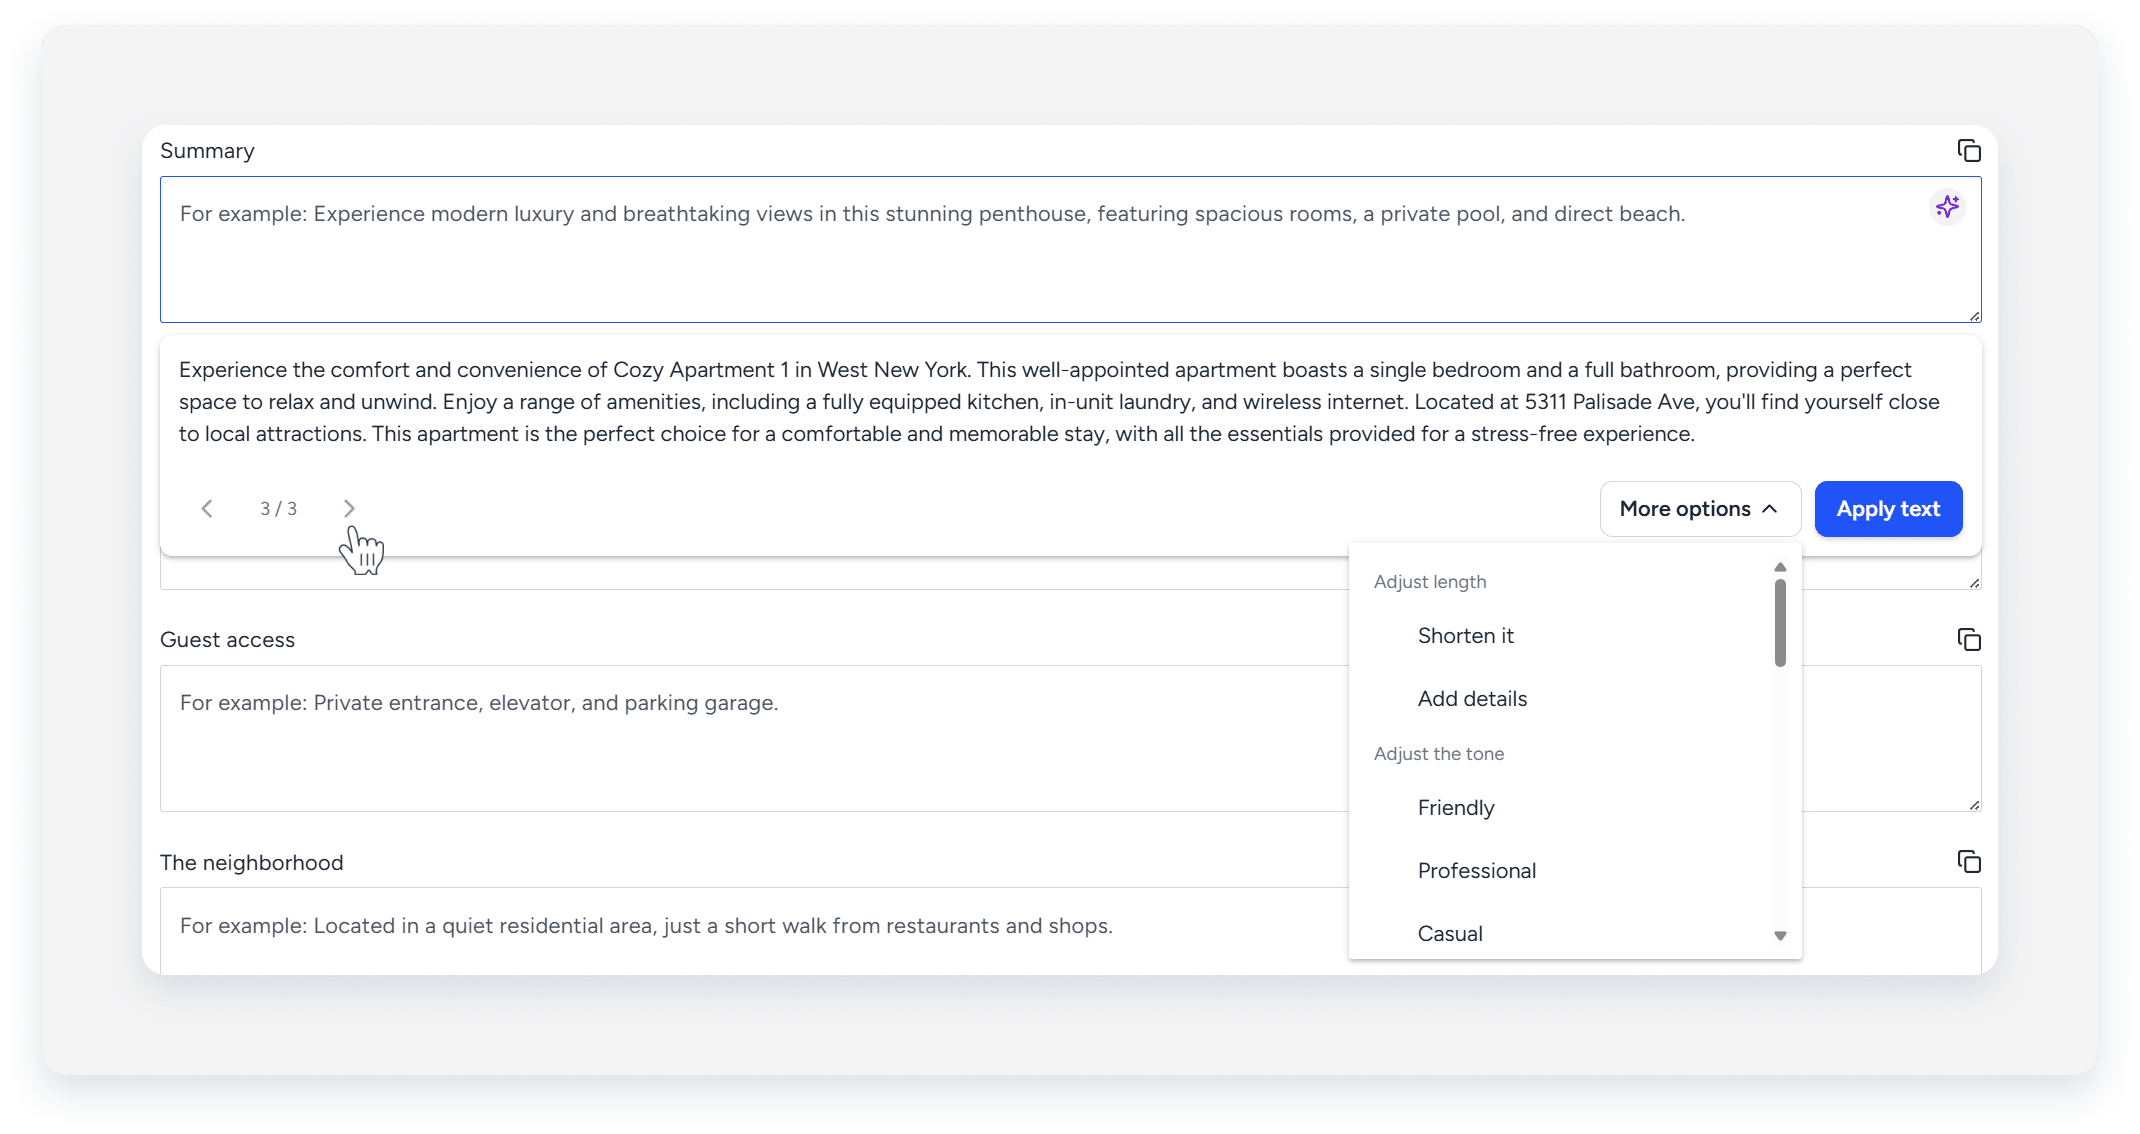Copy The neighborhood field content
The width and height of the screenshot is (2140, 1134).
click(x=1968, y=861)
